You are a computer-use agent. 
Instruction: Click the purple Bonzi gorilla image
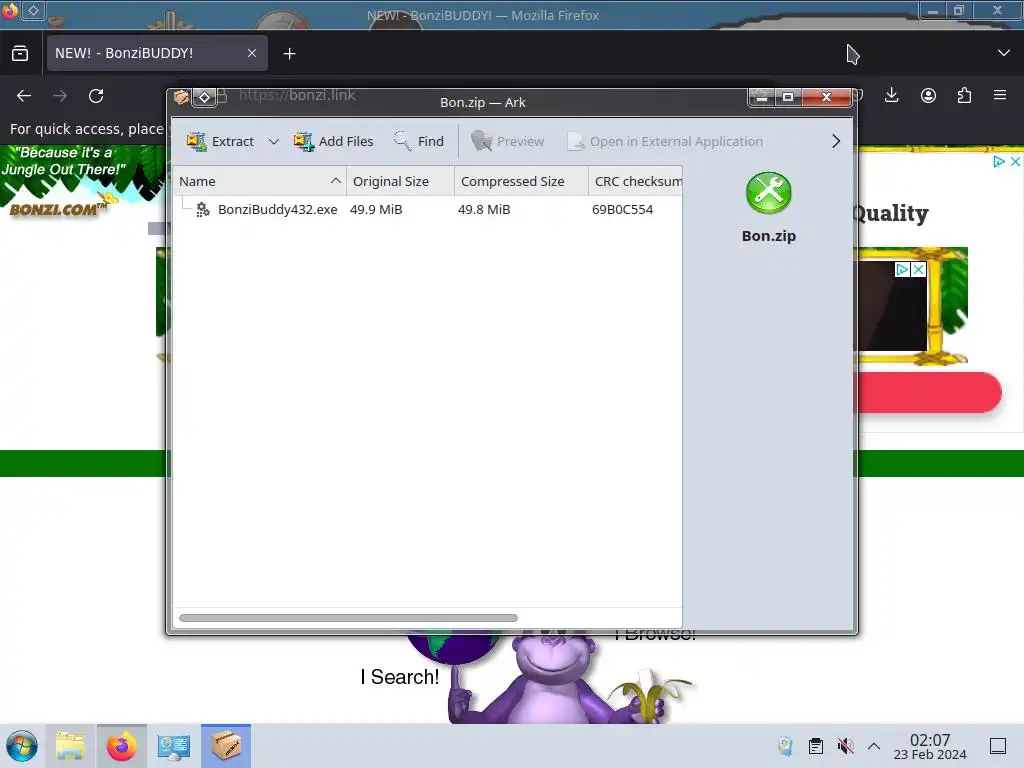[x=552, y=679]
